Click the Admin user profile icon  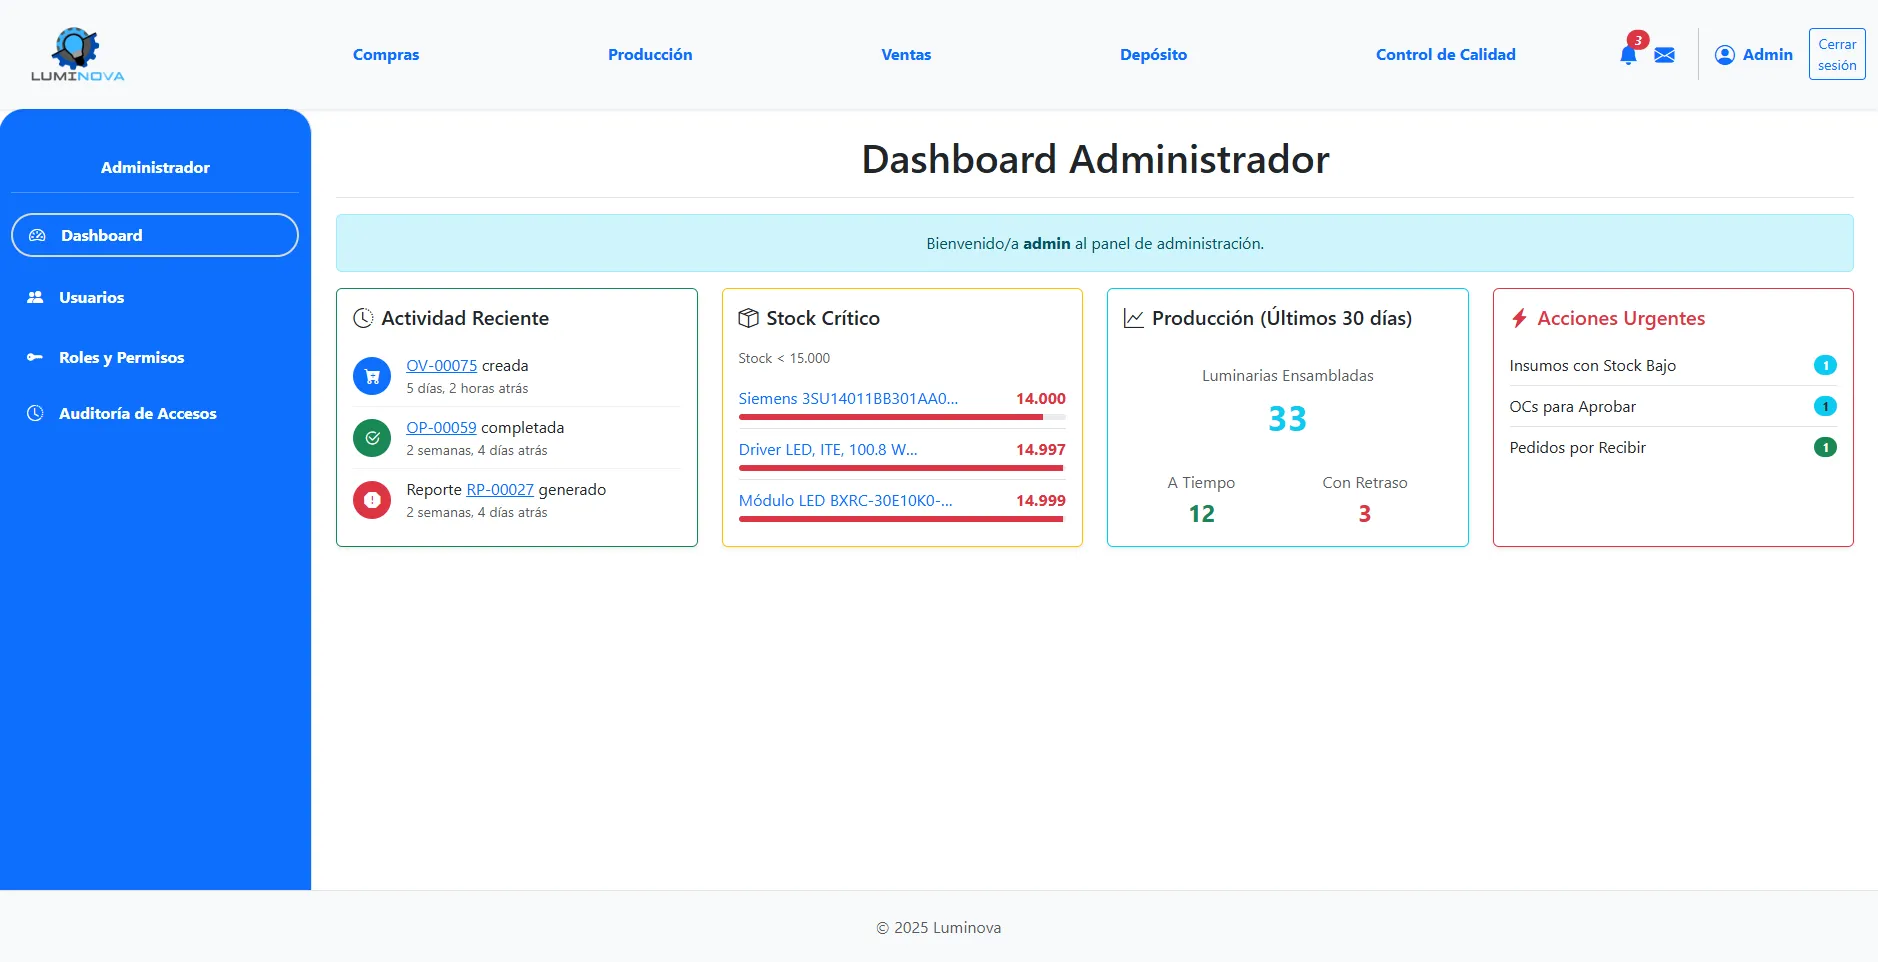1724,55
